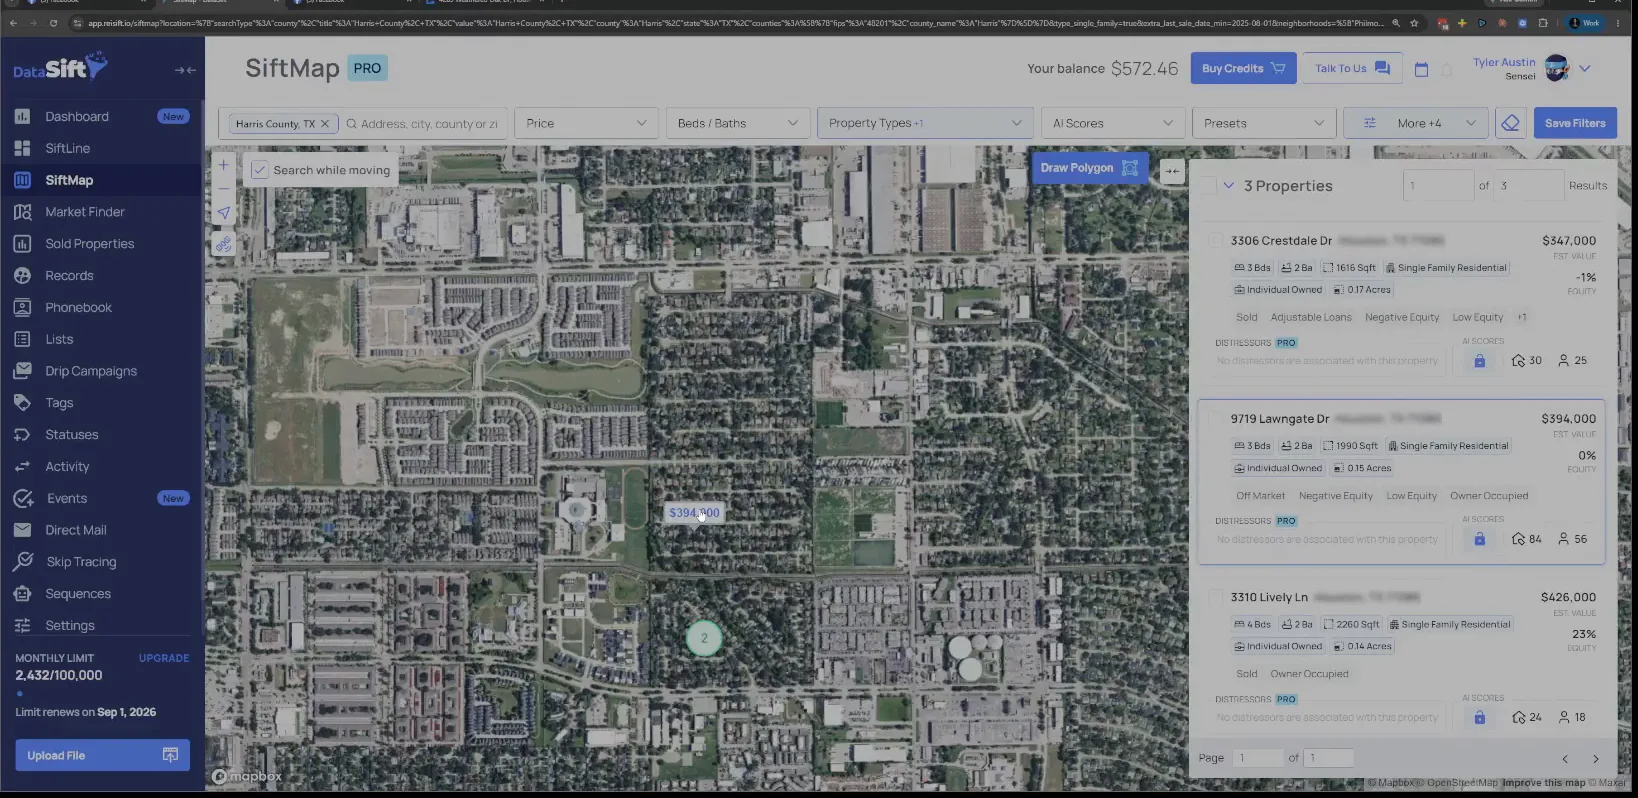Click lock icon on 3310 Lively card
1638x798 pixels.
pos(1479,717)
